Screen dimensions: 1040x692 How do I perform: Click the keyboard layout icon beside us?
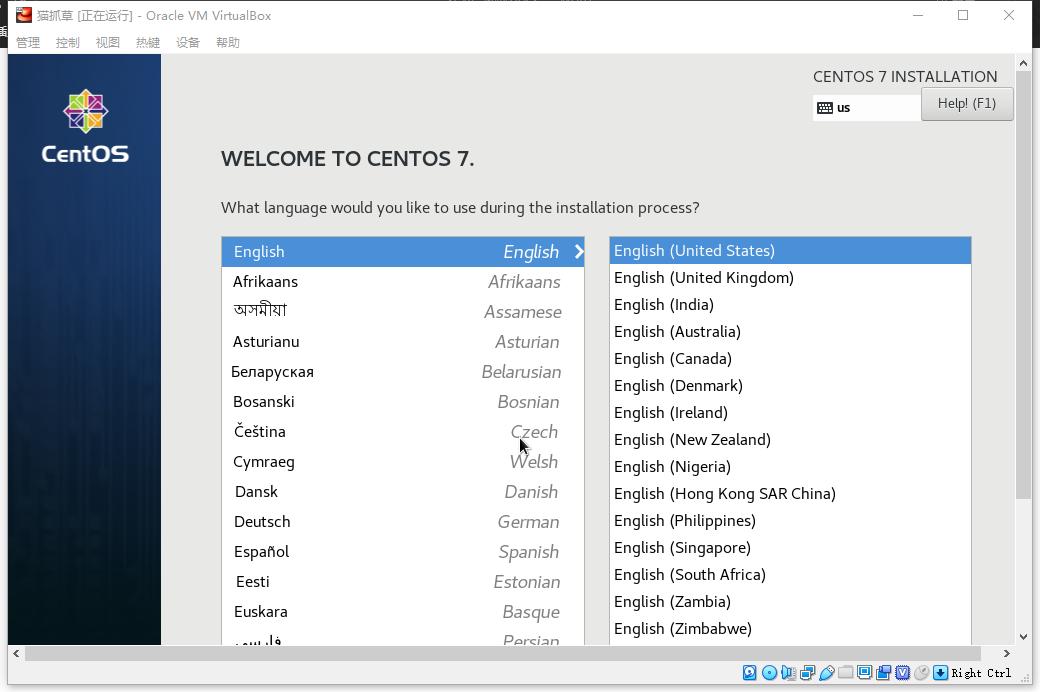click(x=824, y=108)
